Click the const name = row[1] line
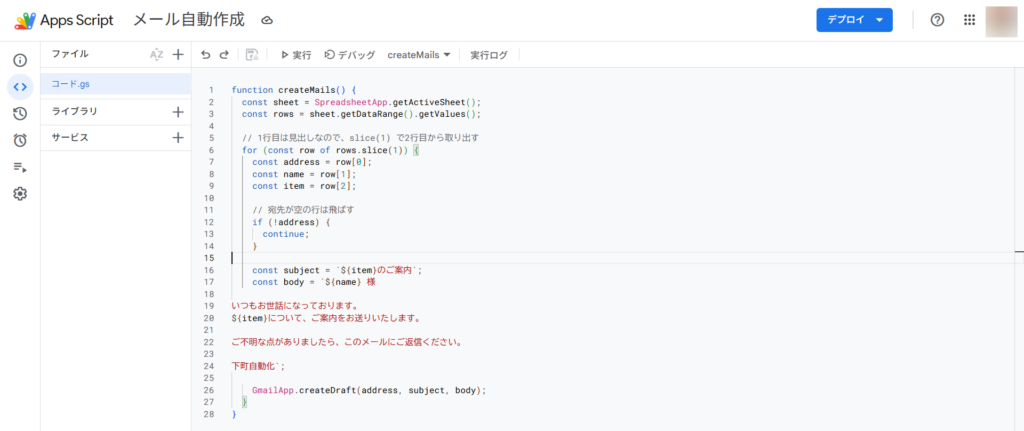This screenshot has width=1024, height=431. [304, 174]
